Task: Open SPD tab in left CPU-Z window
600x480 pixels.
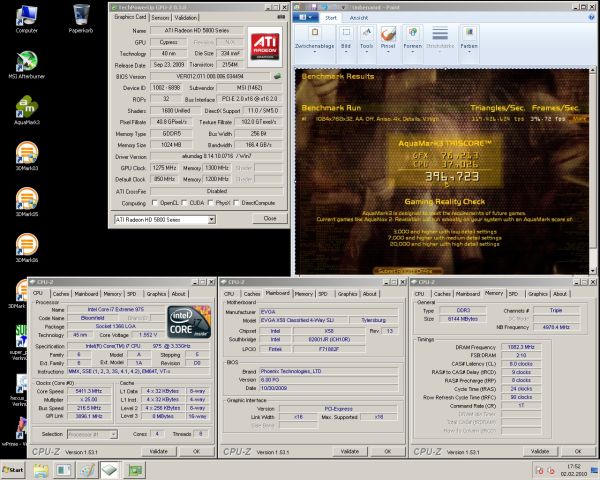Action: coord(132,294)
